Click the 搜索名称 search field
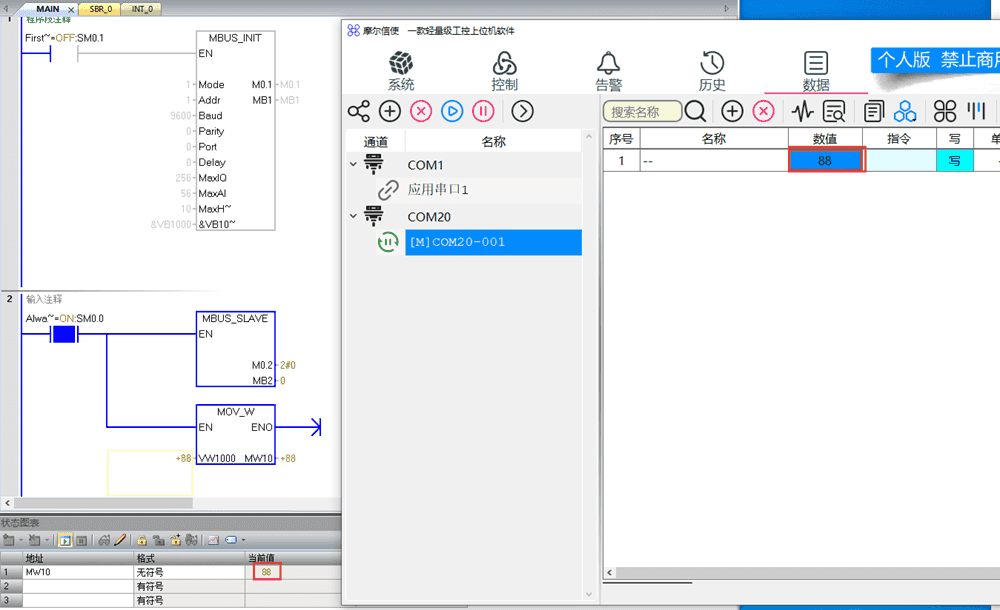This screenshot has height=610, width=1000. (x=644, y=112)
